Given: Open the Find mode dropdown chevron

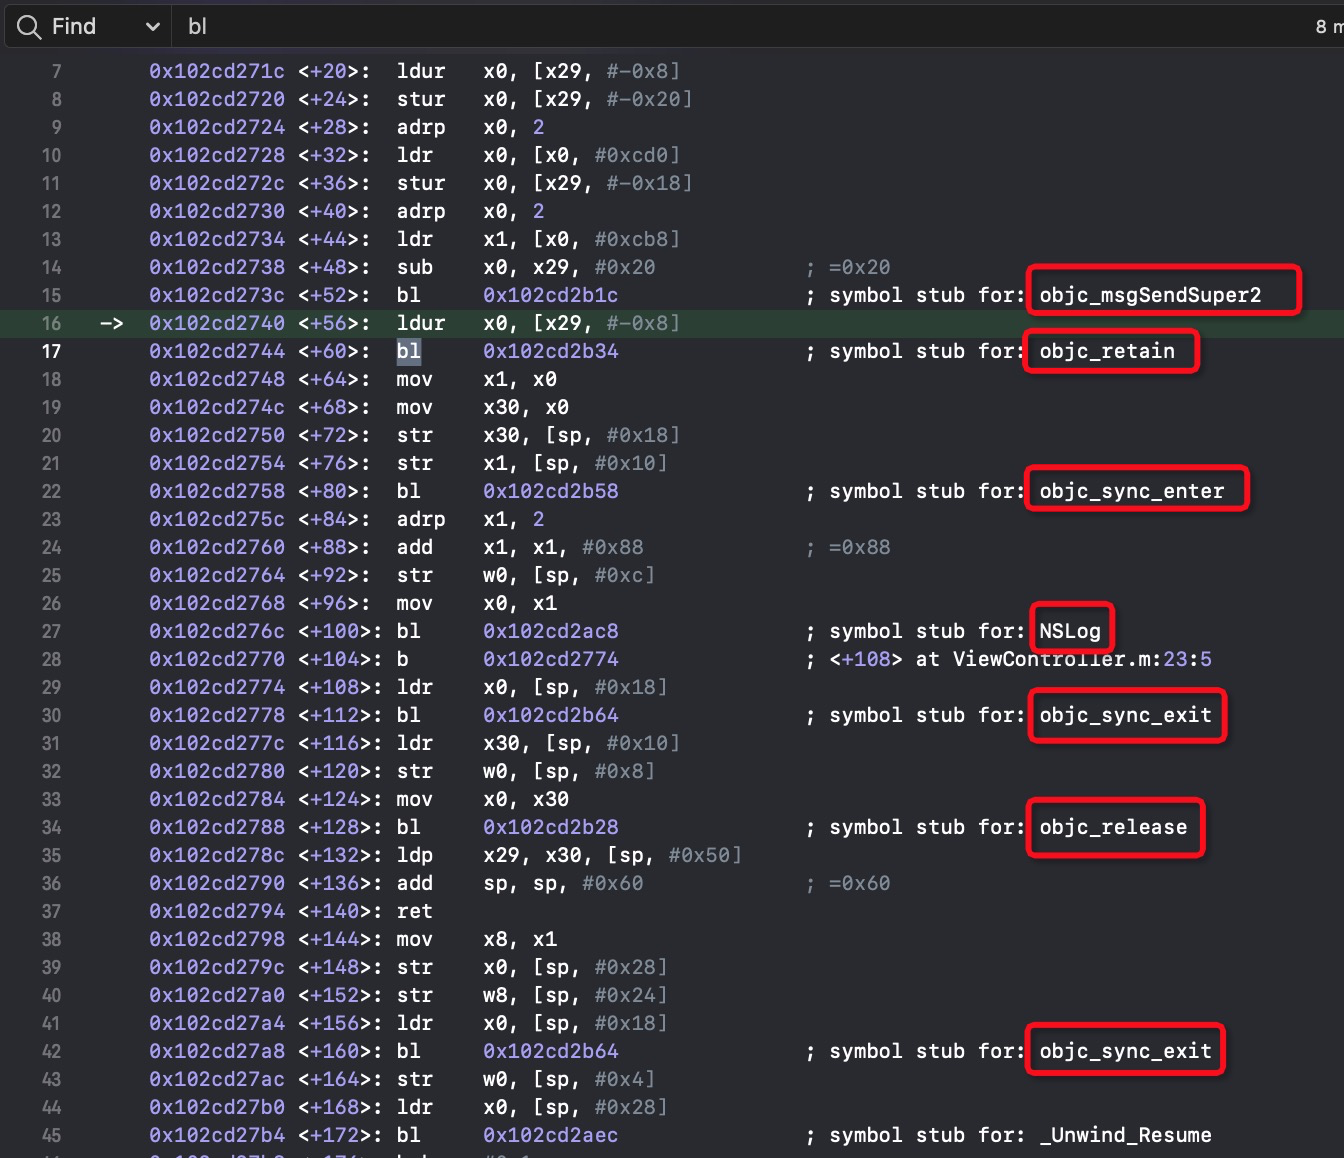Looking at the screenshot, I should click(x=152, y=27).
